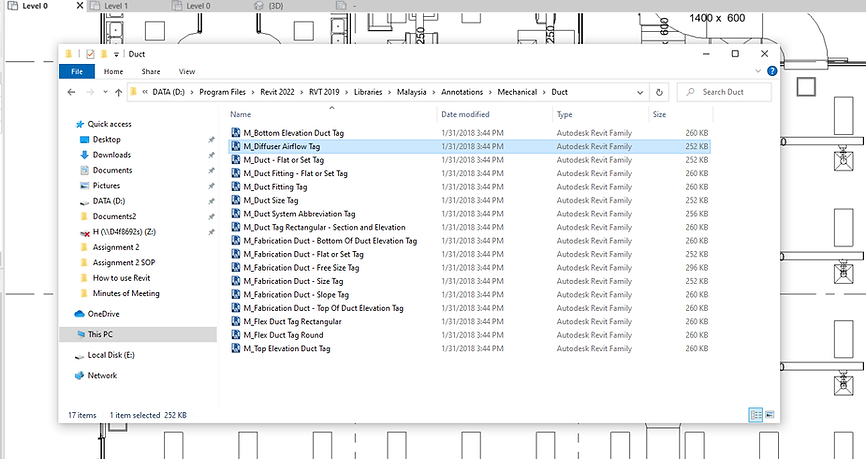The width and height of the screenshot is (866, 459).
Task: Expand chevron after Revit 2022 in breadcrumb
Action: point(302,92)
